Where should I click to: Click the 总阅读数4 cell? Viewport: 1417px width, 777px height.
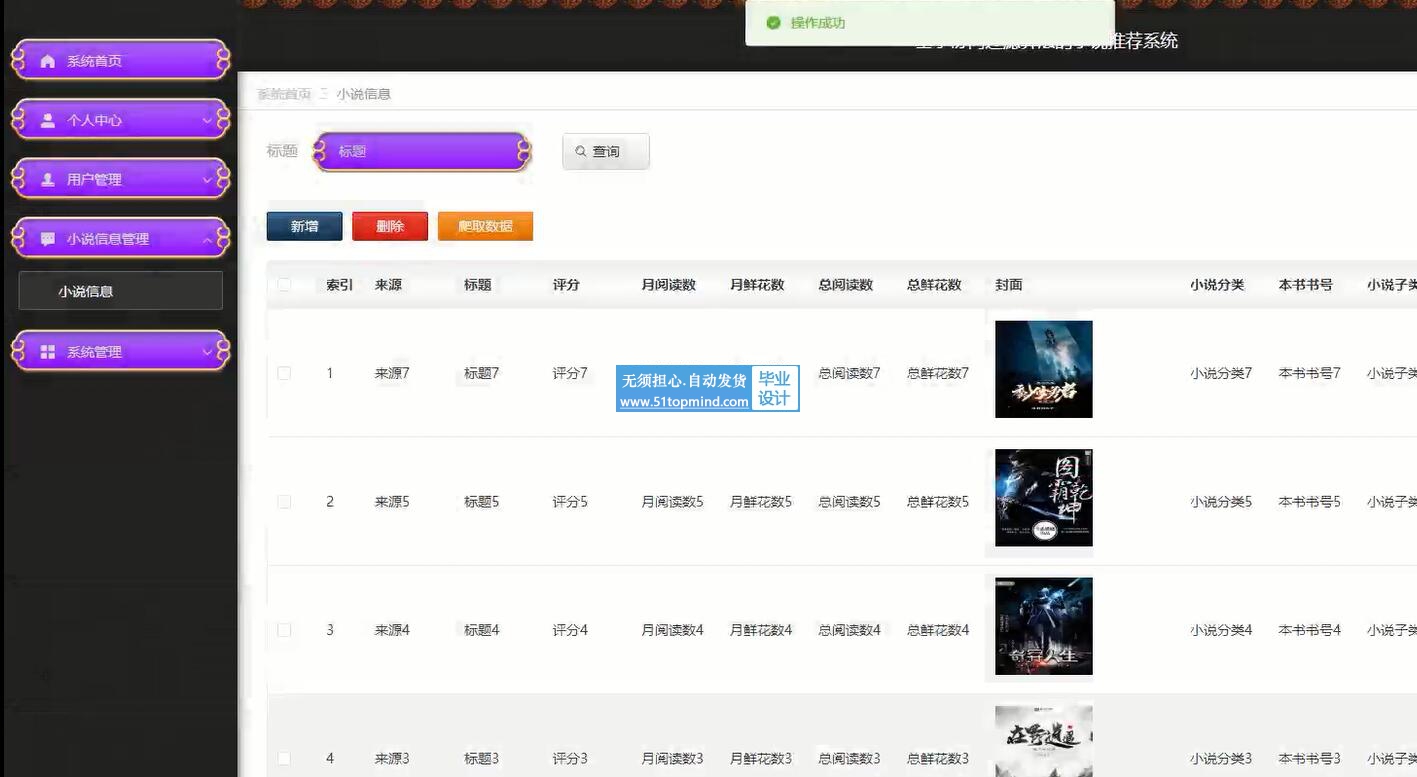click(849, 630)
